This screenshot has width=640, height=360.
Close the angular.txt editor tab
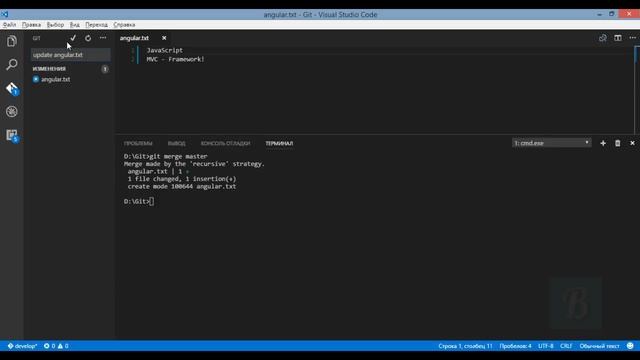[164, 38]
